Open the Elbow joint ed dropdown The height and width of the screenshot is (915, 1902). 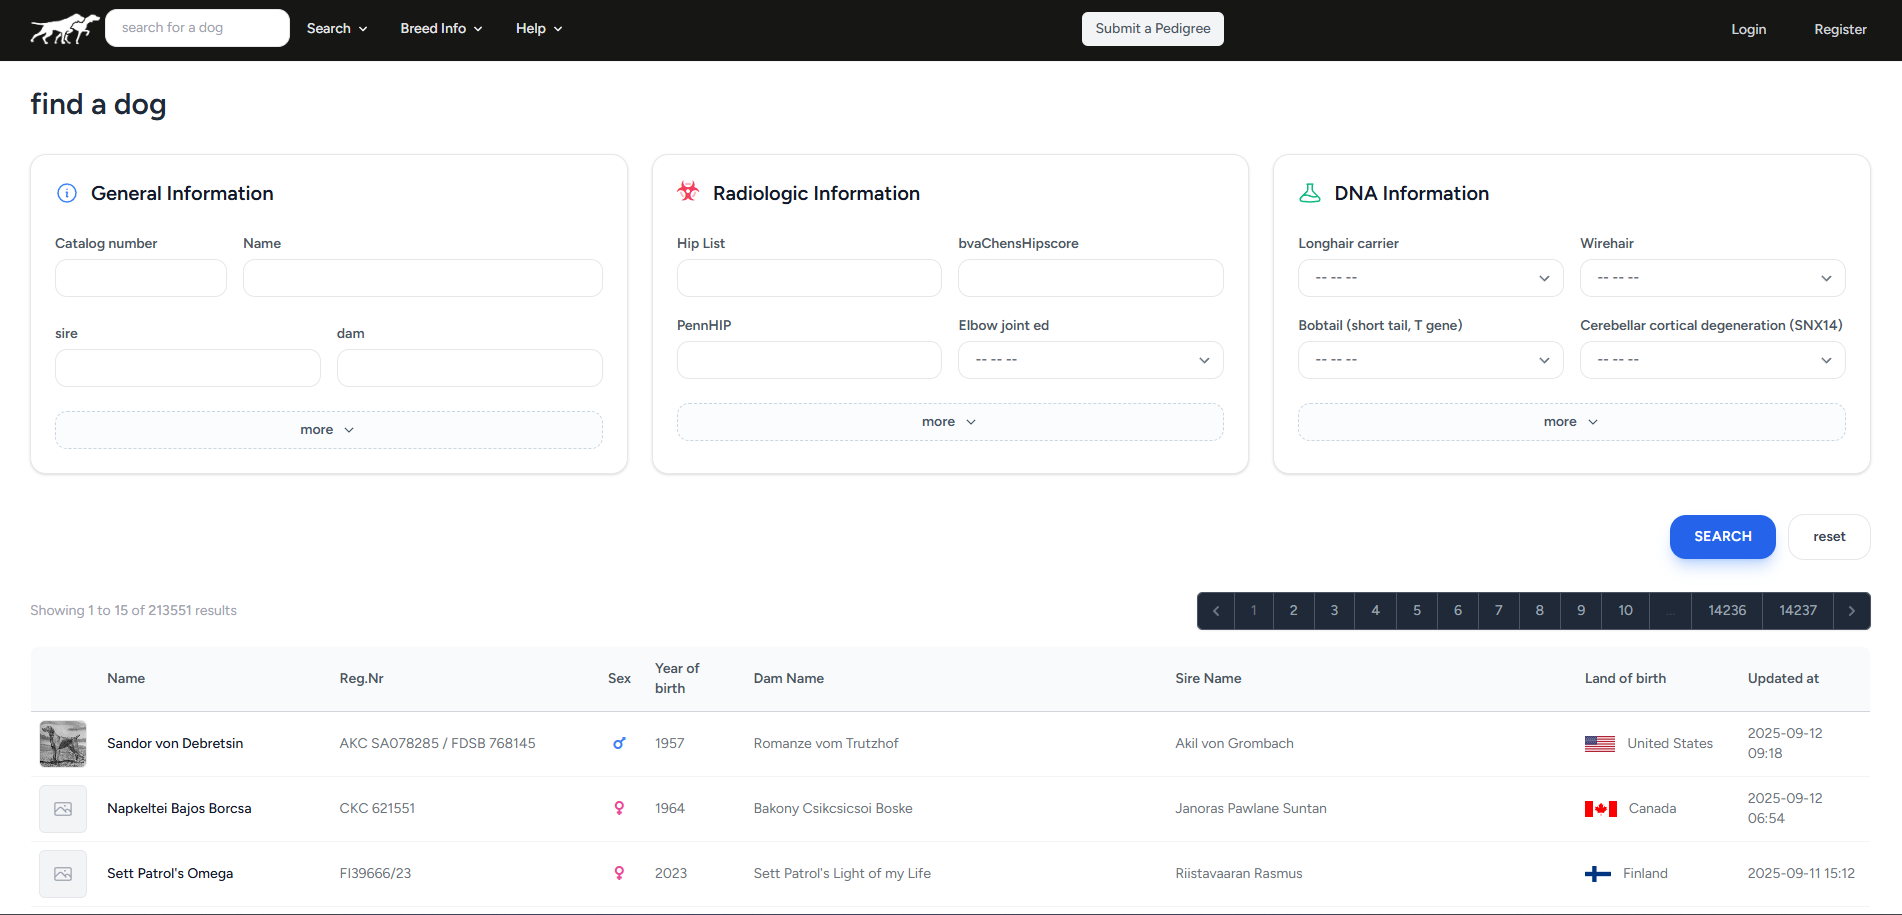point(1090,360)
